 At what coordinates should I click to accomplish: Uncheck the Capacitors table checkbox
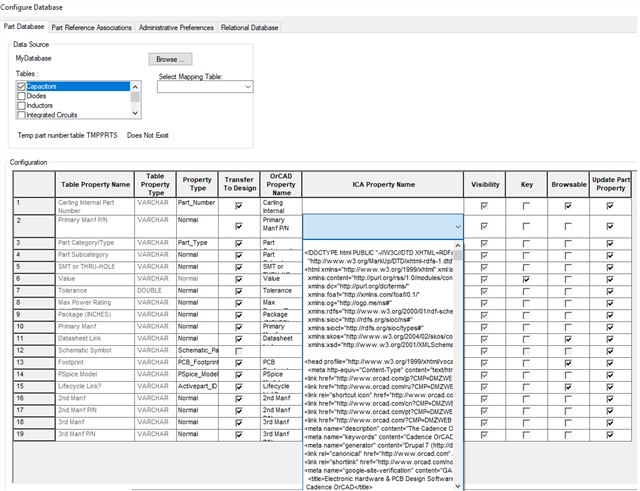click(21, 87)
